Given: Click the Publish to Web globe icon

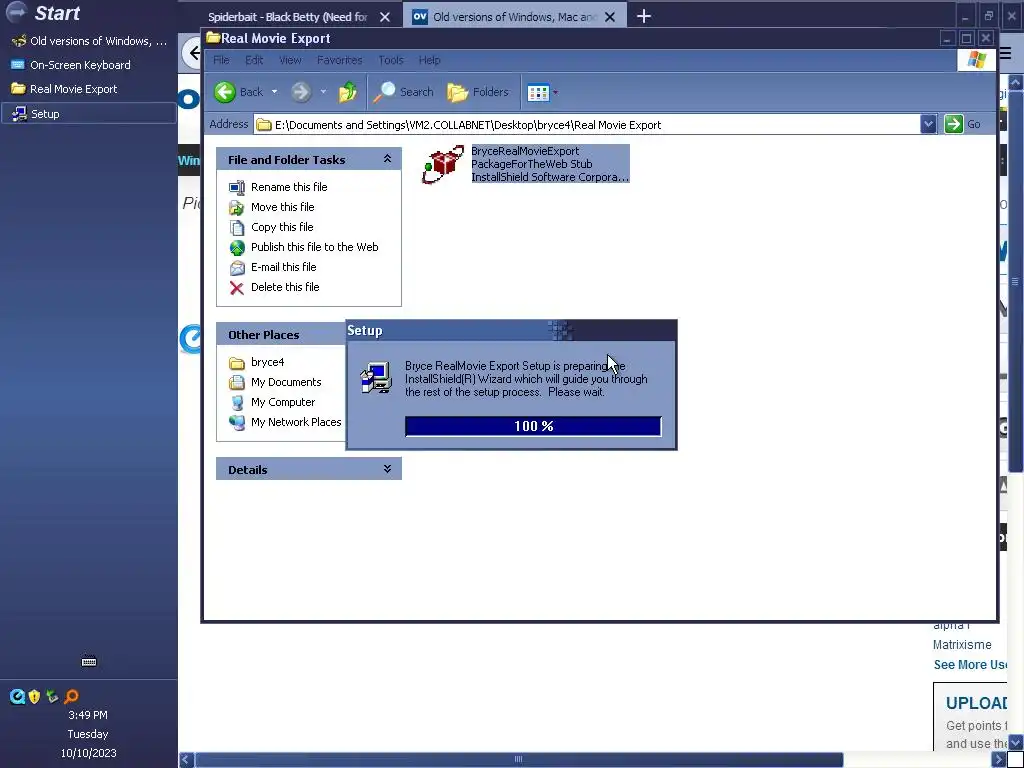Looking at the screenshot, I should (x=236, y=248).
